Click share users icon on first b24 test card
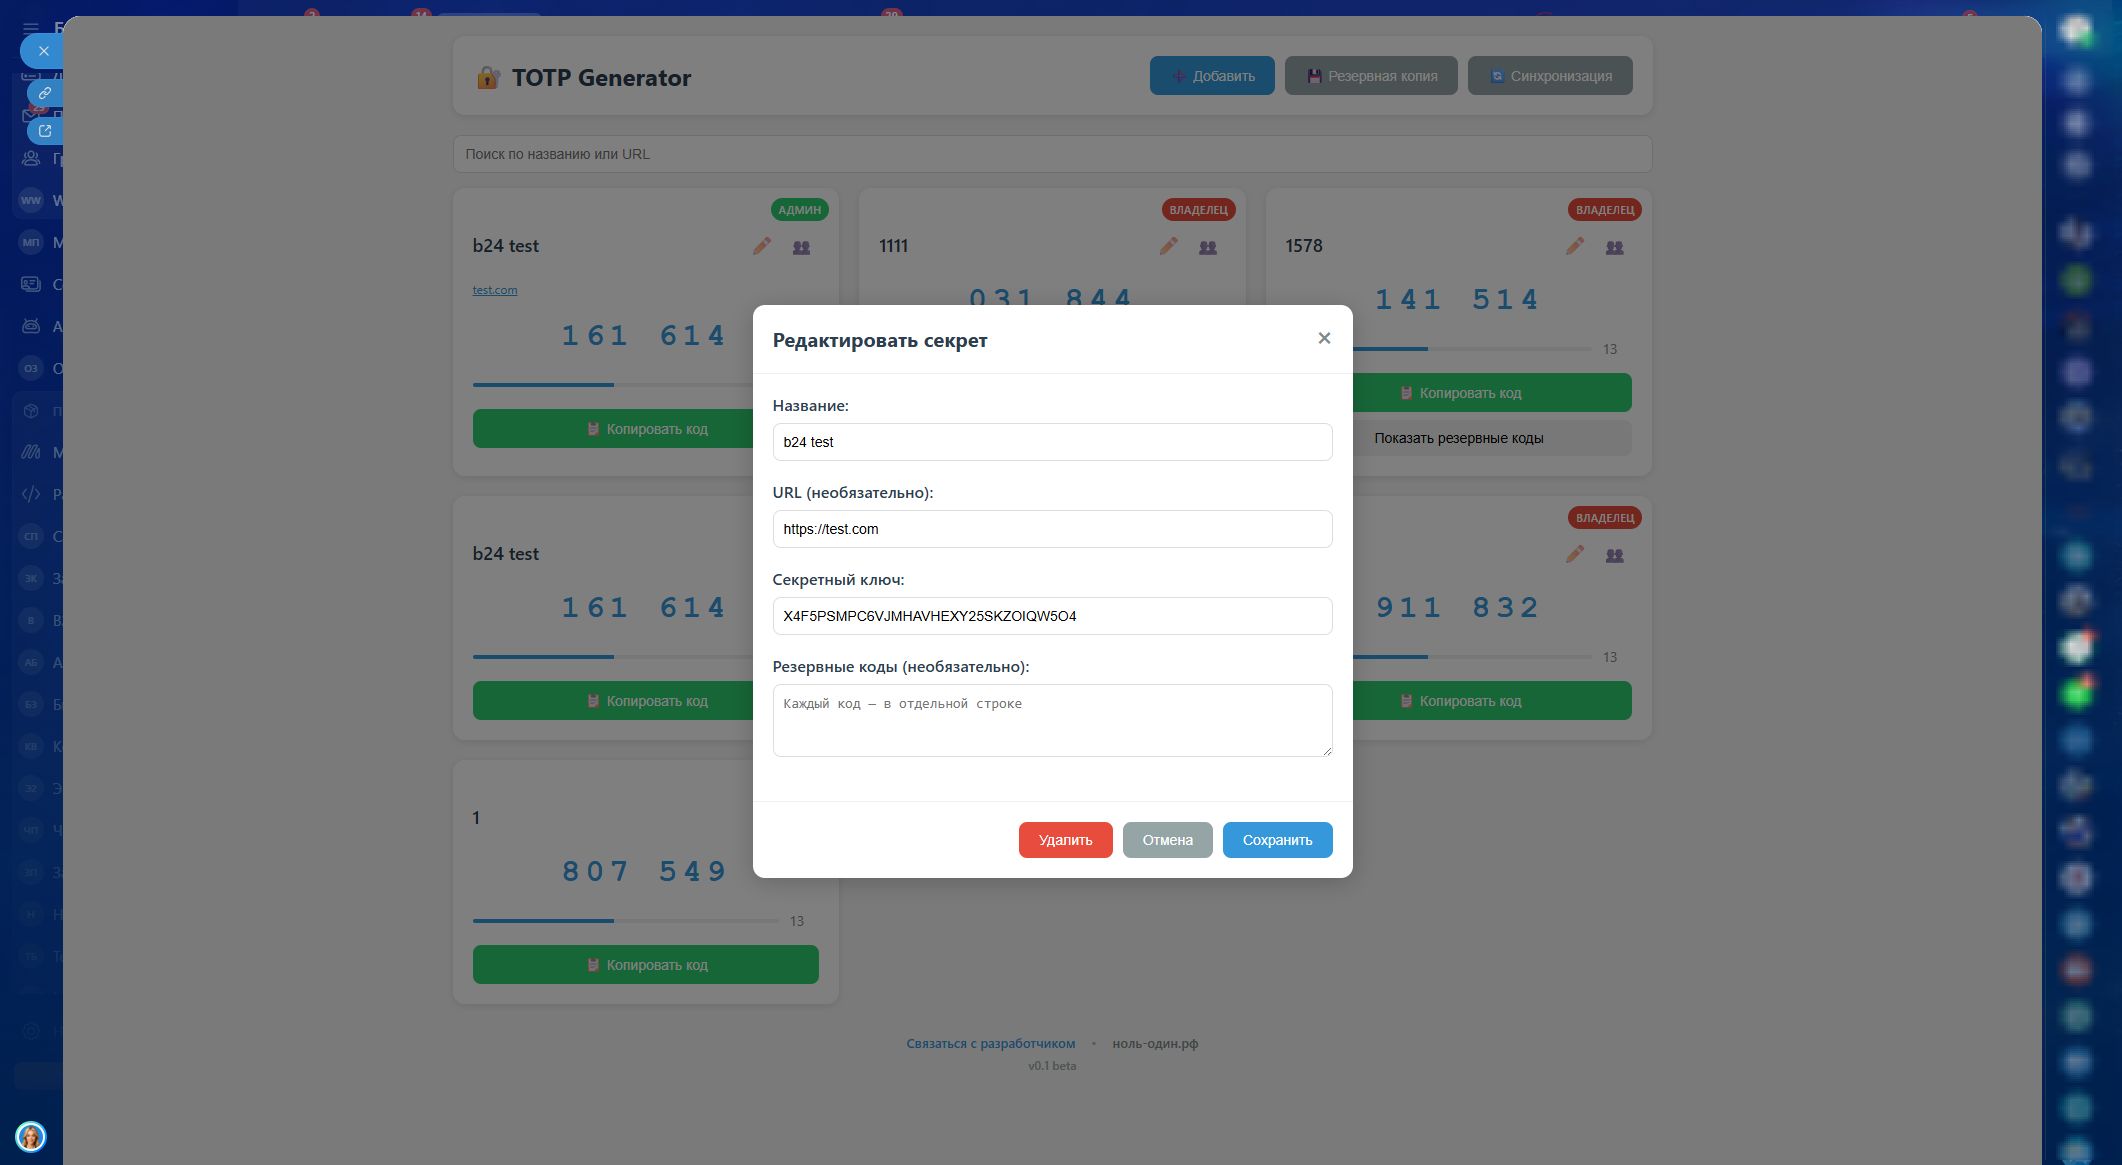 (x=801, y=247)
